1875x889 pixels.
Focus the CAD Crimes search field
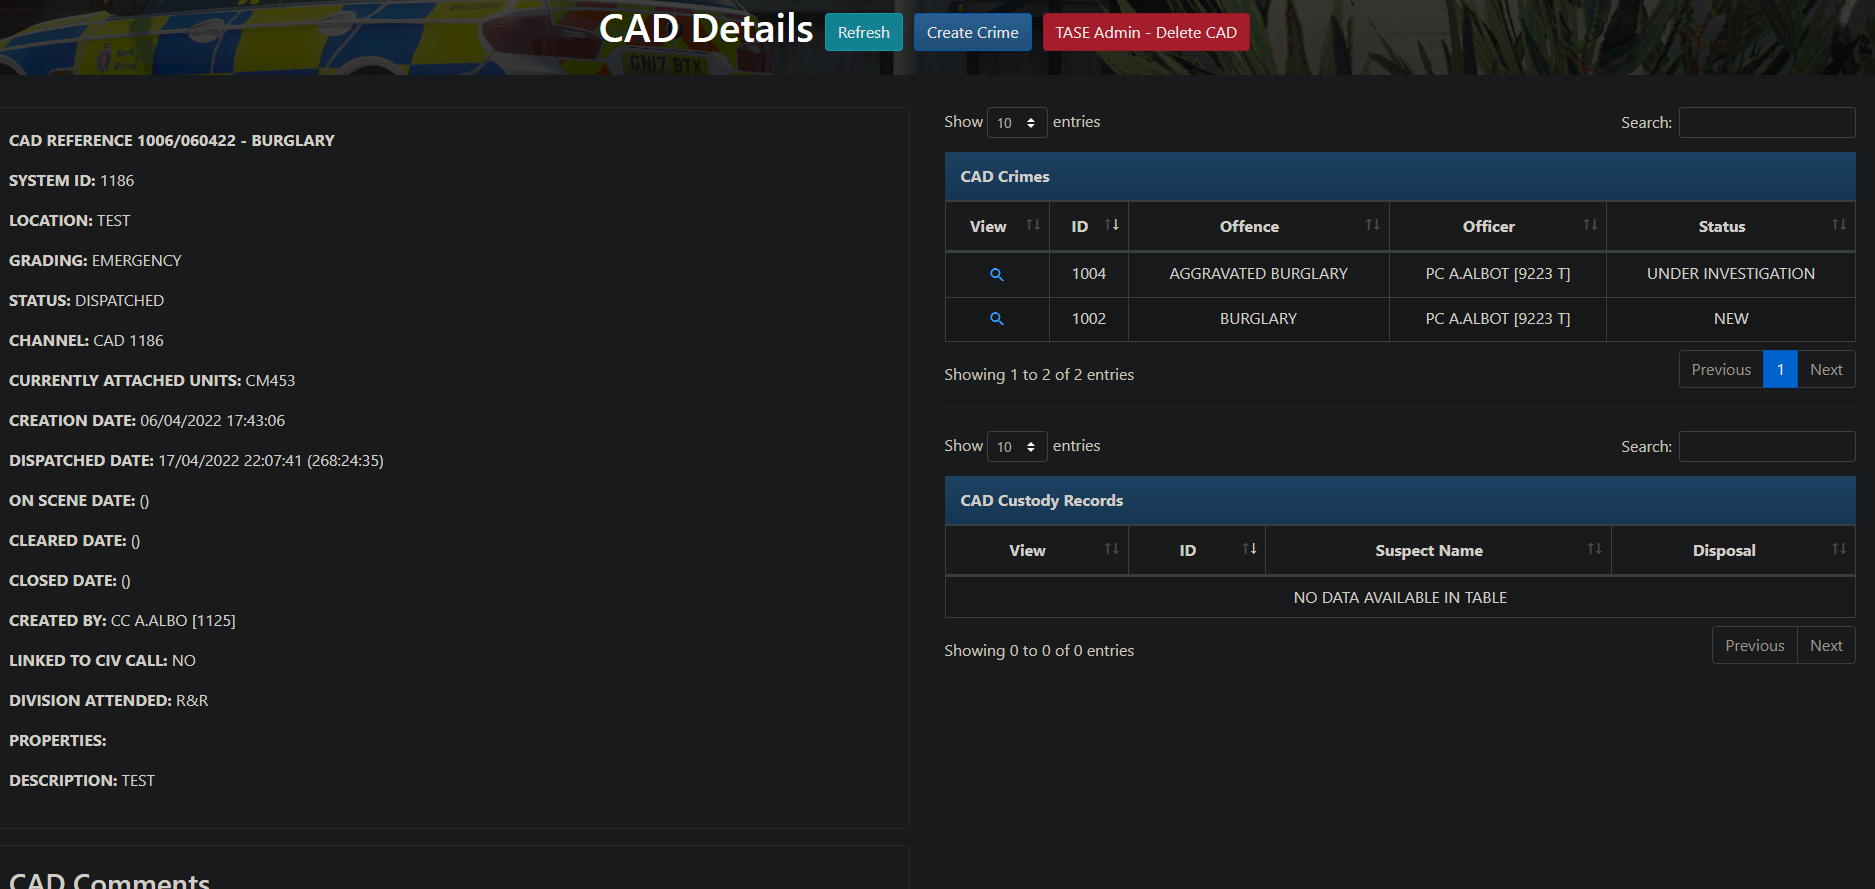tap(1766, 123)
